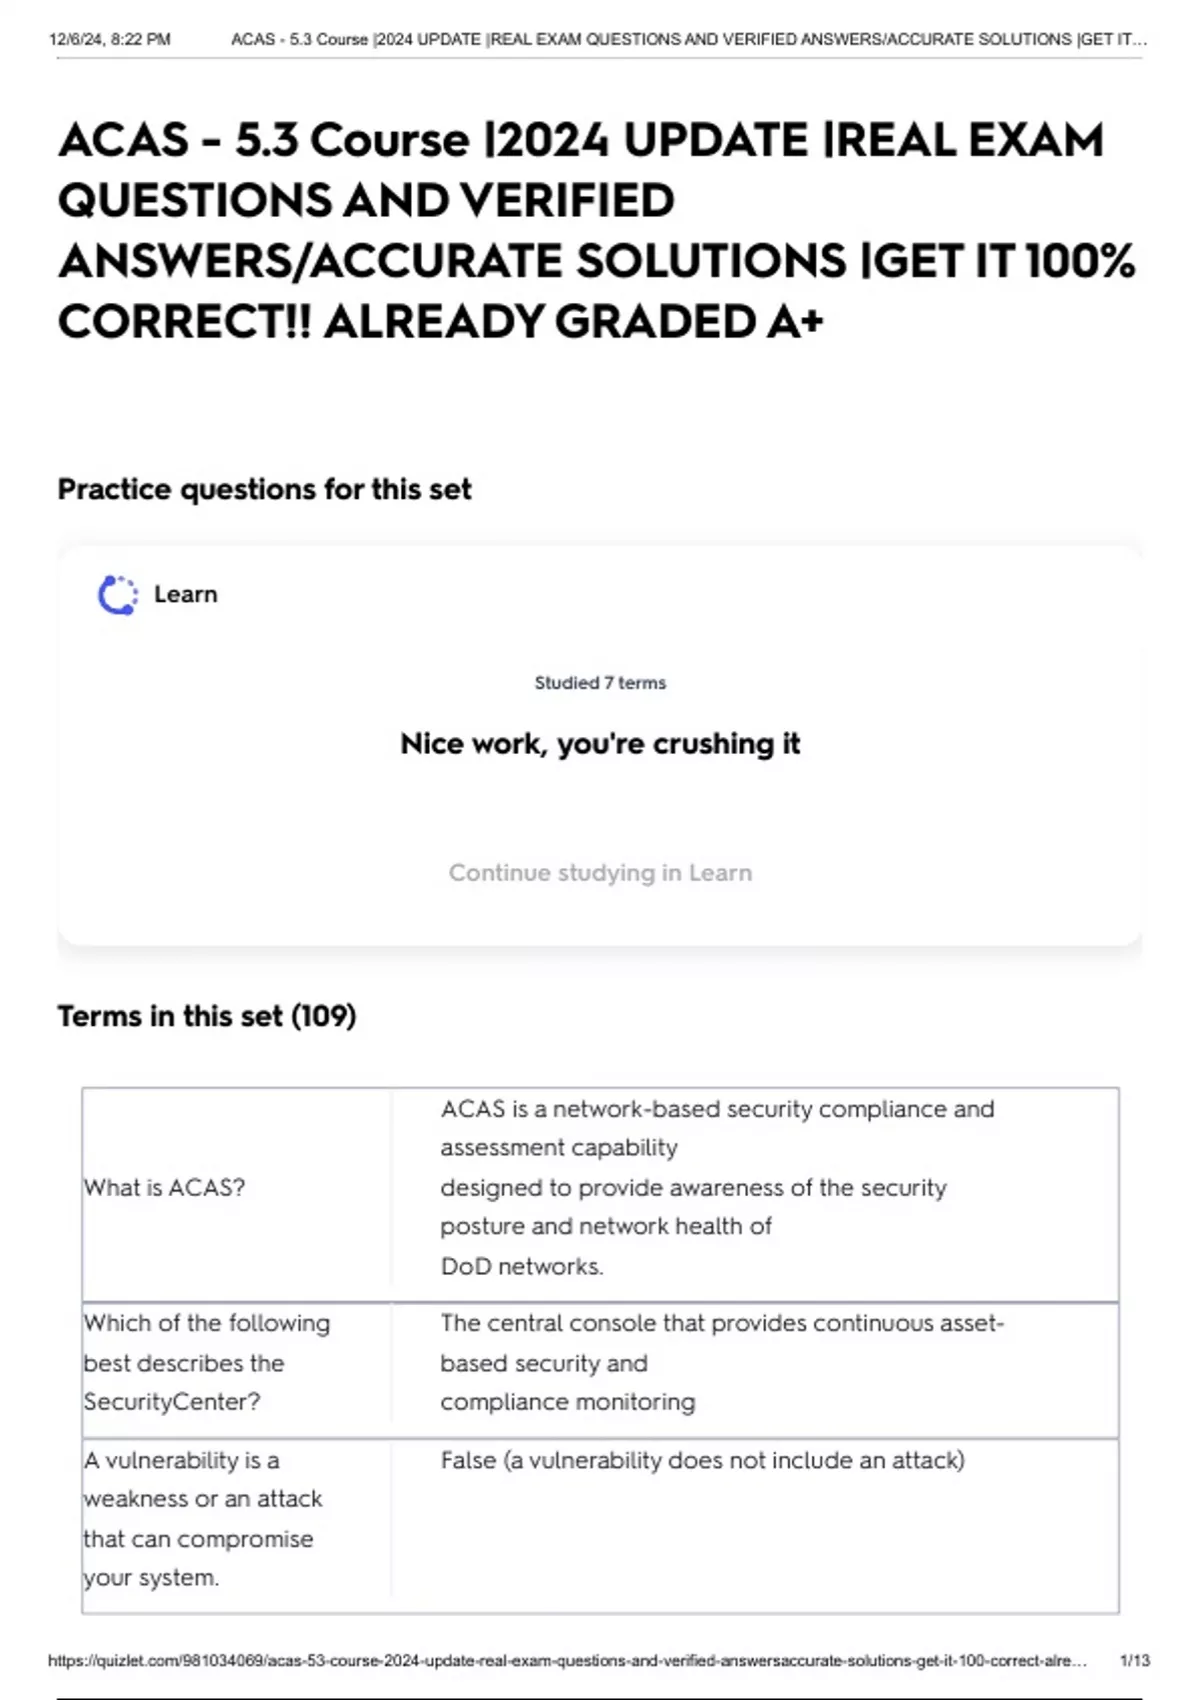Open the quizlet.com URL in footer

pos(567,1660)
